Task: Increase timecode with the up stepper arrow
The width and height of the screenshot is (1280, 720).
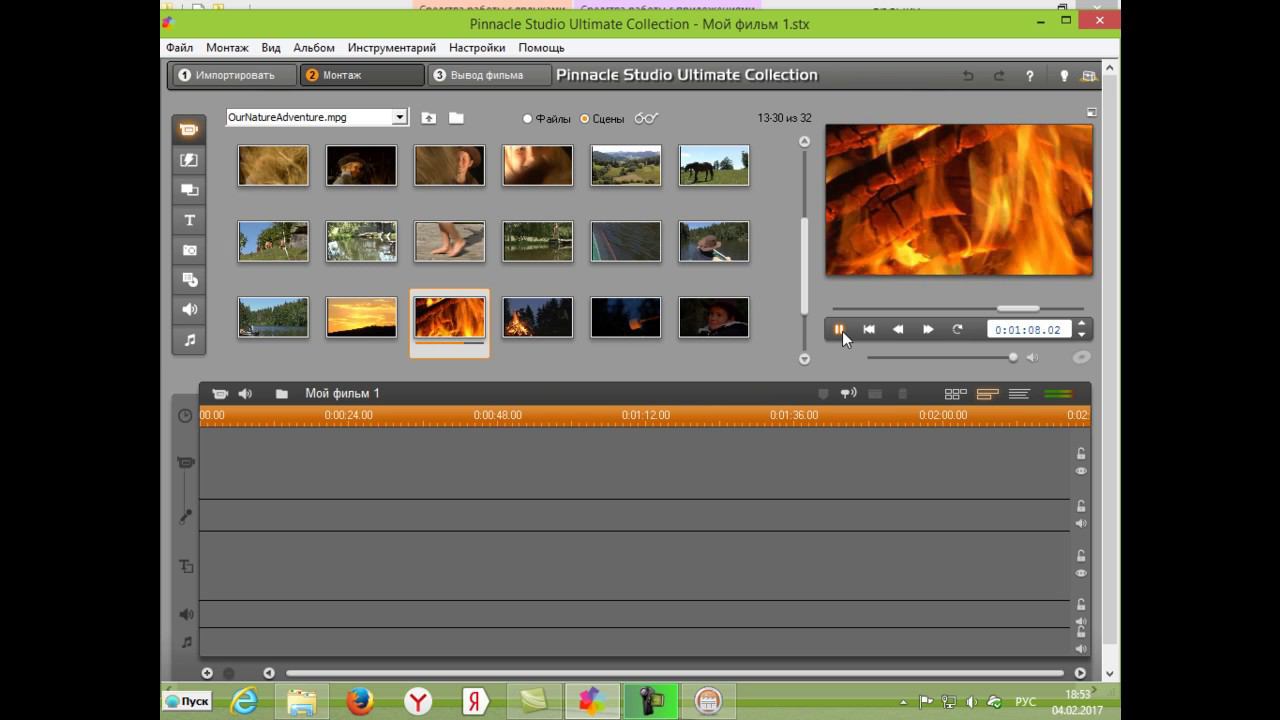Action: point(1081,324)
